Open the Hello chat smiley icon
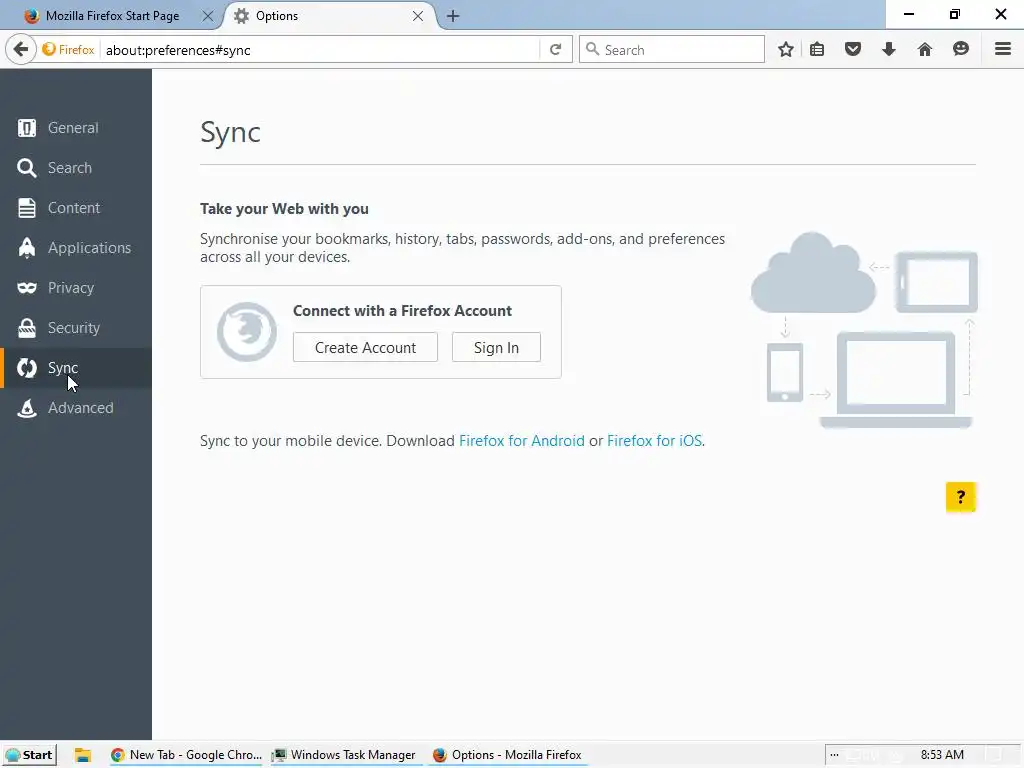The image size is (1024, 768). pyautogui.click(x=961, y=50)
